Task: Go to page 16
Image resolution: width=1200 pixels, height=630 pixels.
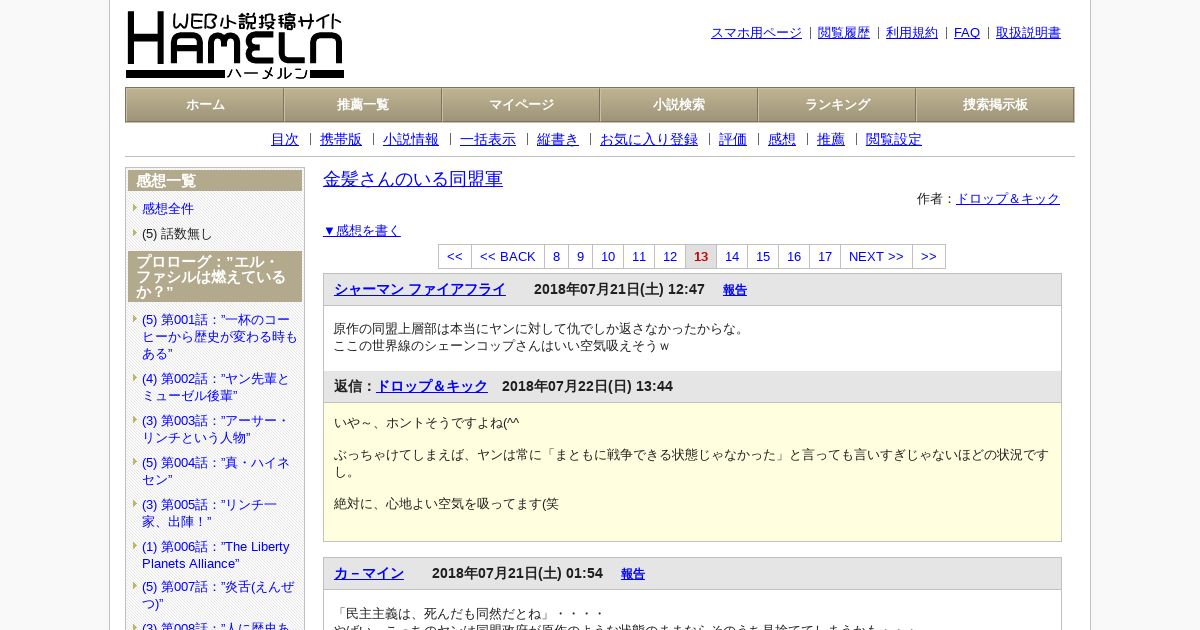Action: (794, 257)
